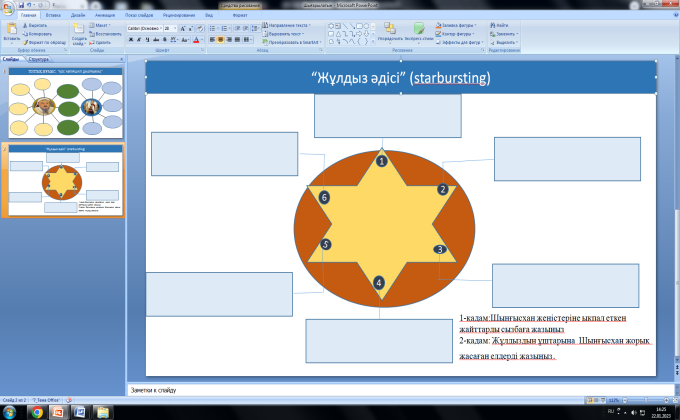
Task: Open the font size dropdown
Action: tap(175, 29)
